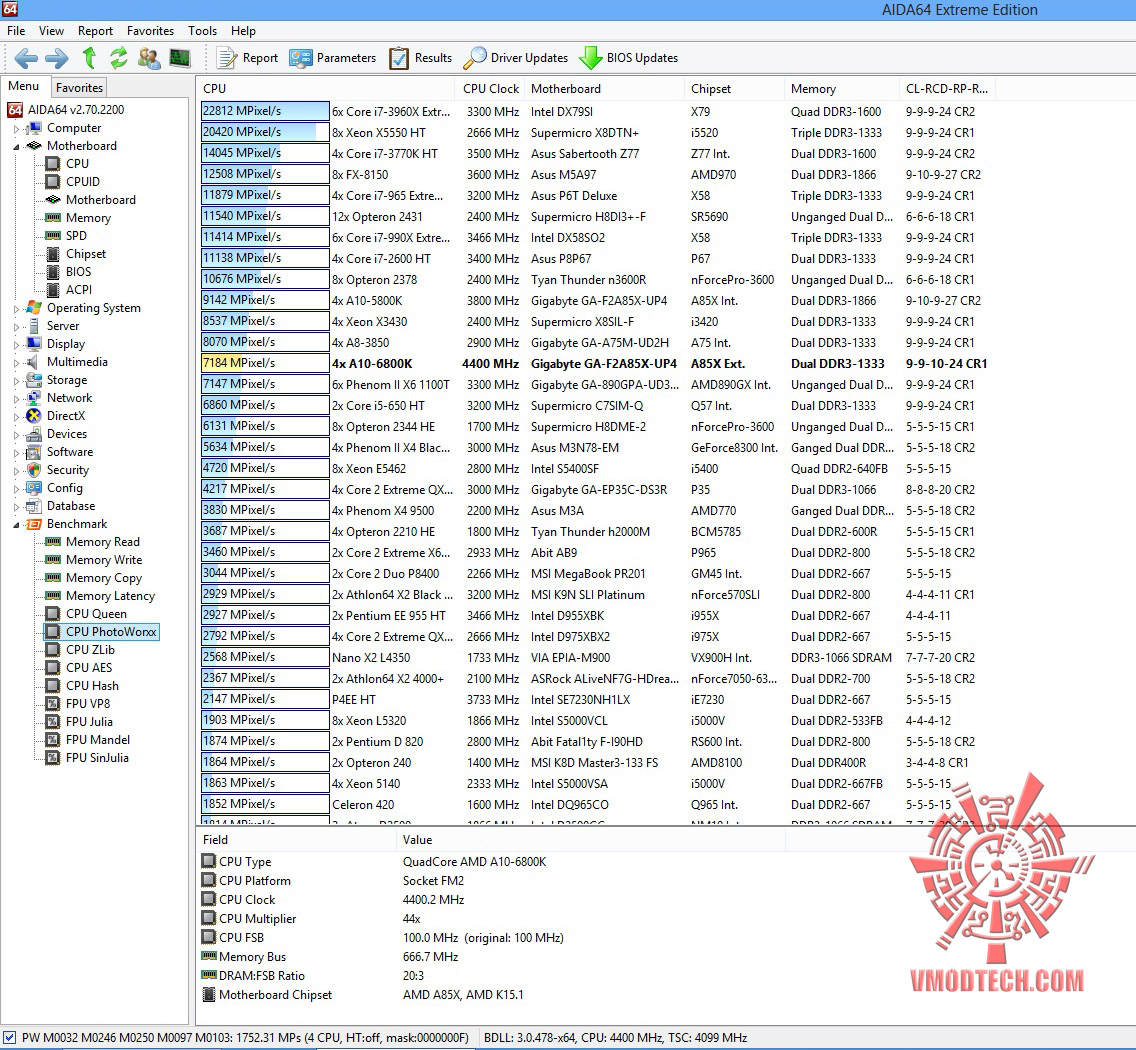Open the Help menu
The height and width of the screenshot is (1050, 1136).
(x=243, y=30)
